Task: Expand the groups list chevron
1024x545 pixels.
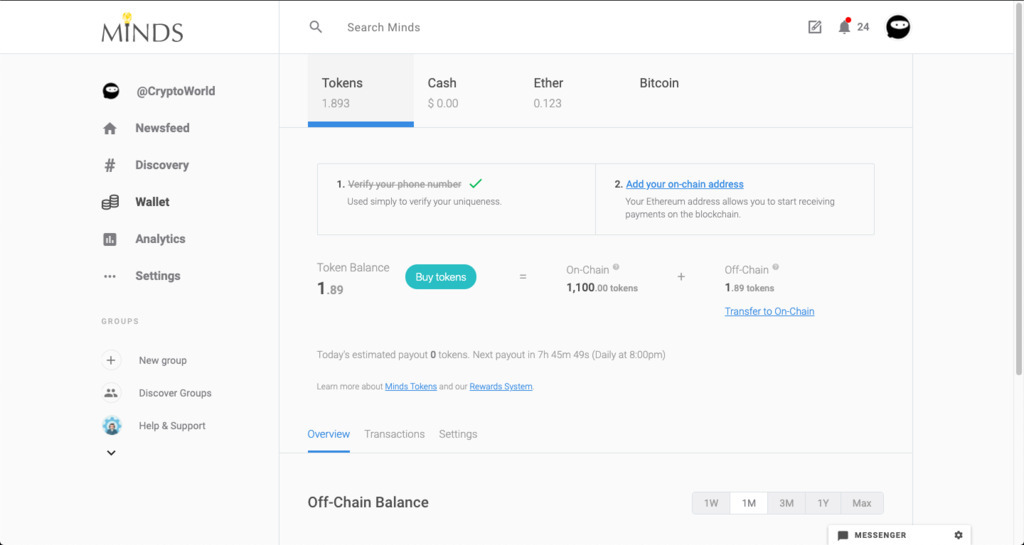Action: click(111, 453)
